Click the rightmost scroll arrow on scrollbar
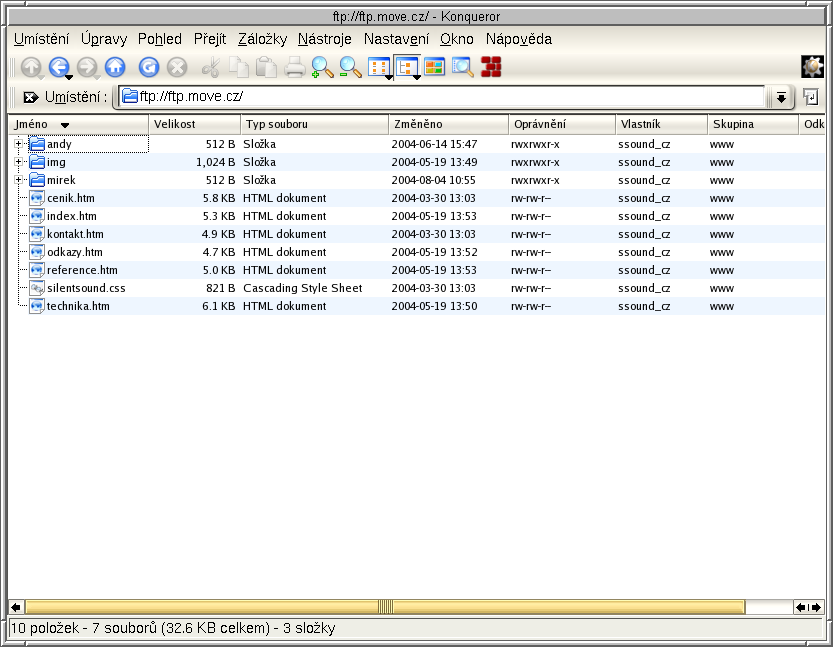The image size is (833, 647). 817,607
